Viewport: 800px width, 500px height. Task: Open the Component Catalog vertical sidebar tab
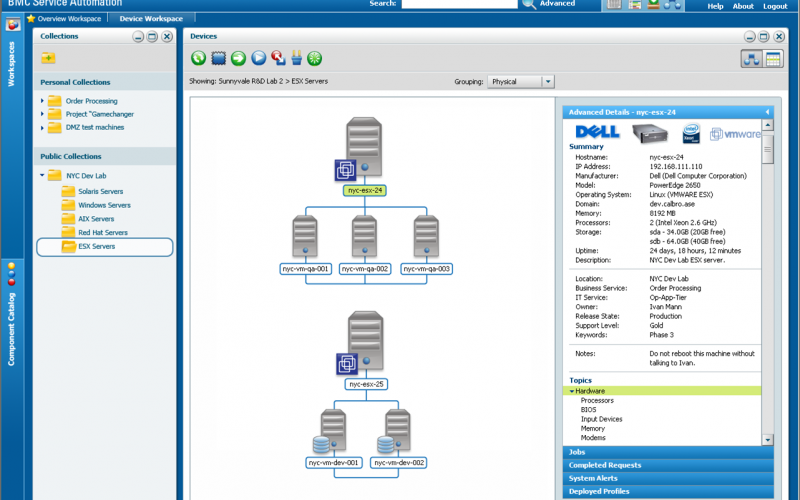(11, 329)
